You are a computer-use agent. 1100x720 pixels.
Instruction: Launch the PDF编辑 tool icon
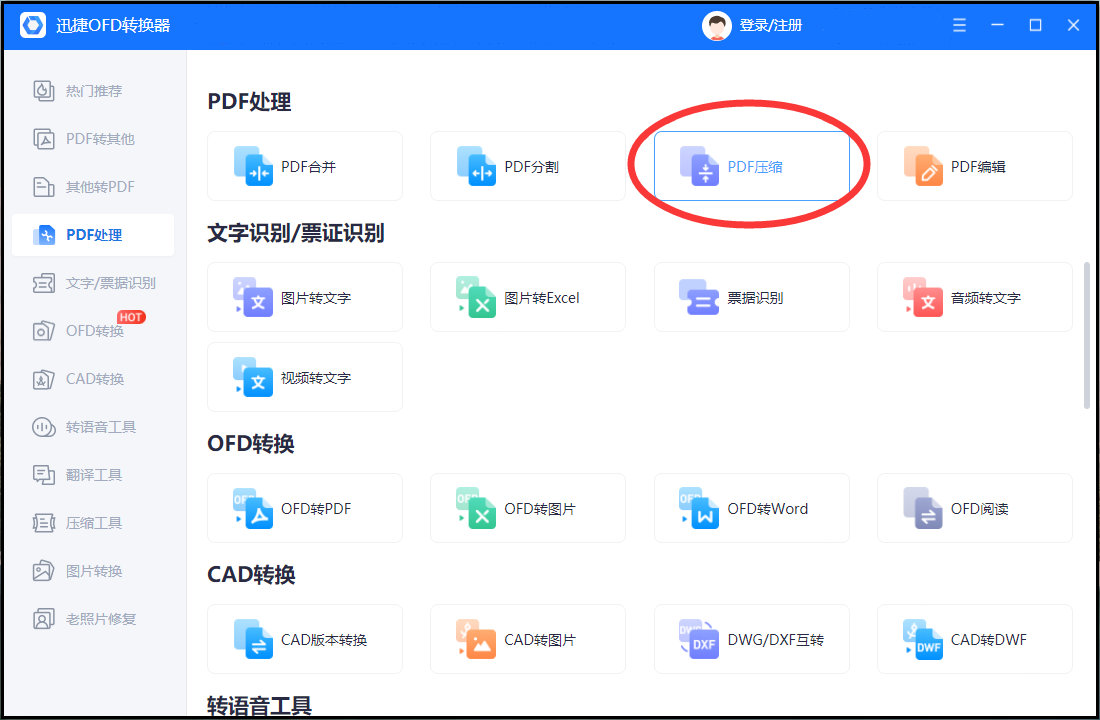tap(923, 166)
